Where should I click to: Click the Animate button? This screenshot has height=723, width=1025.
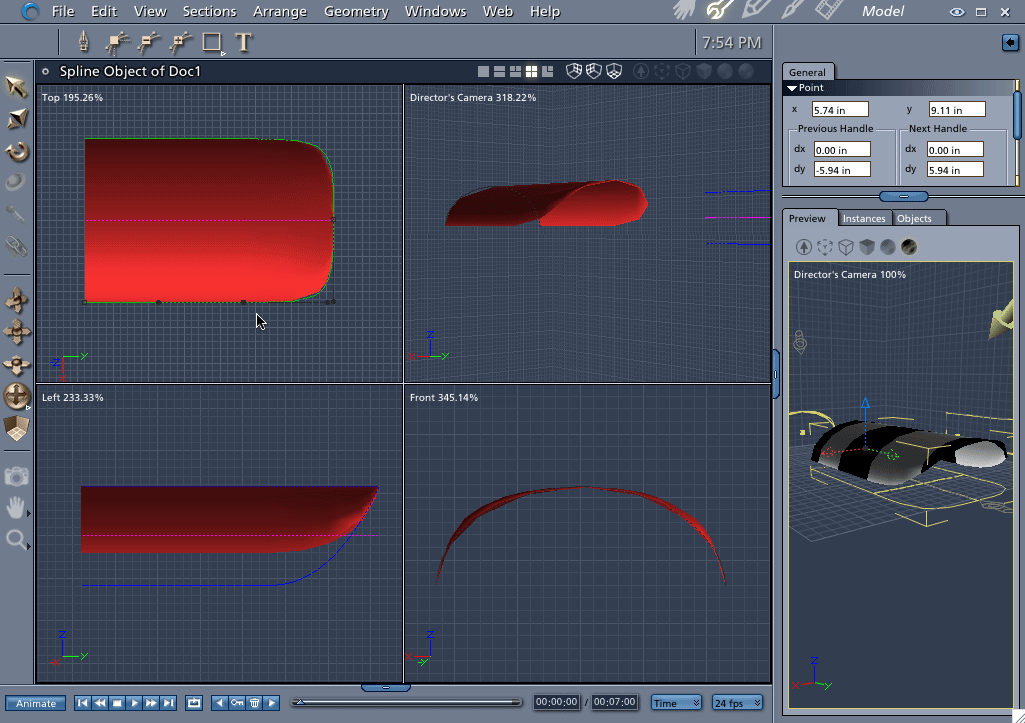[x=36, y=703]
